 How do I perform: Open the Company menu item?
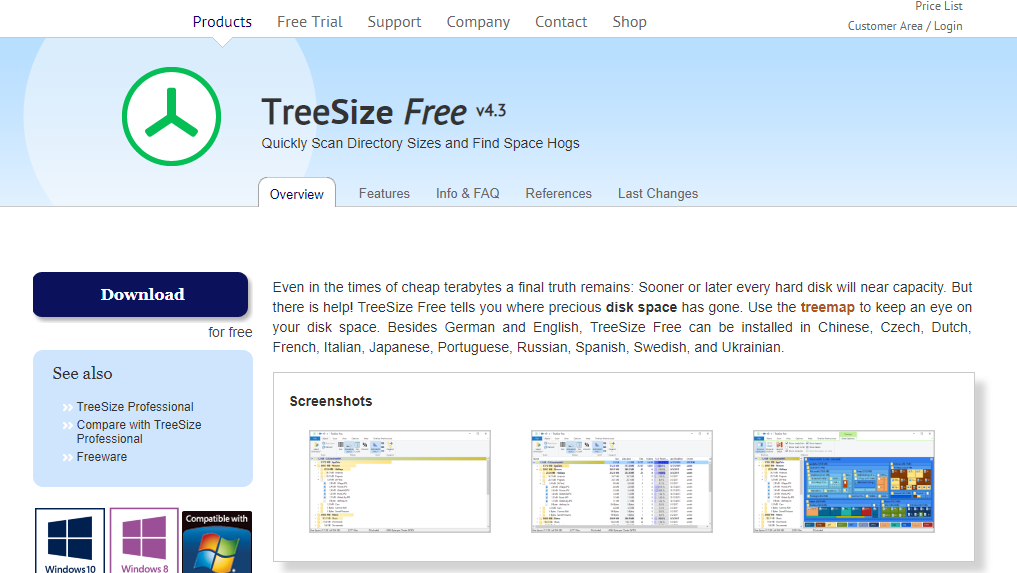point(478,21)
